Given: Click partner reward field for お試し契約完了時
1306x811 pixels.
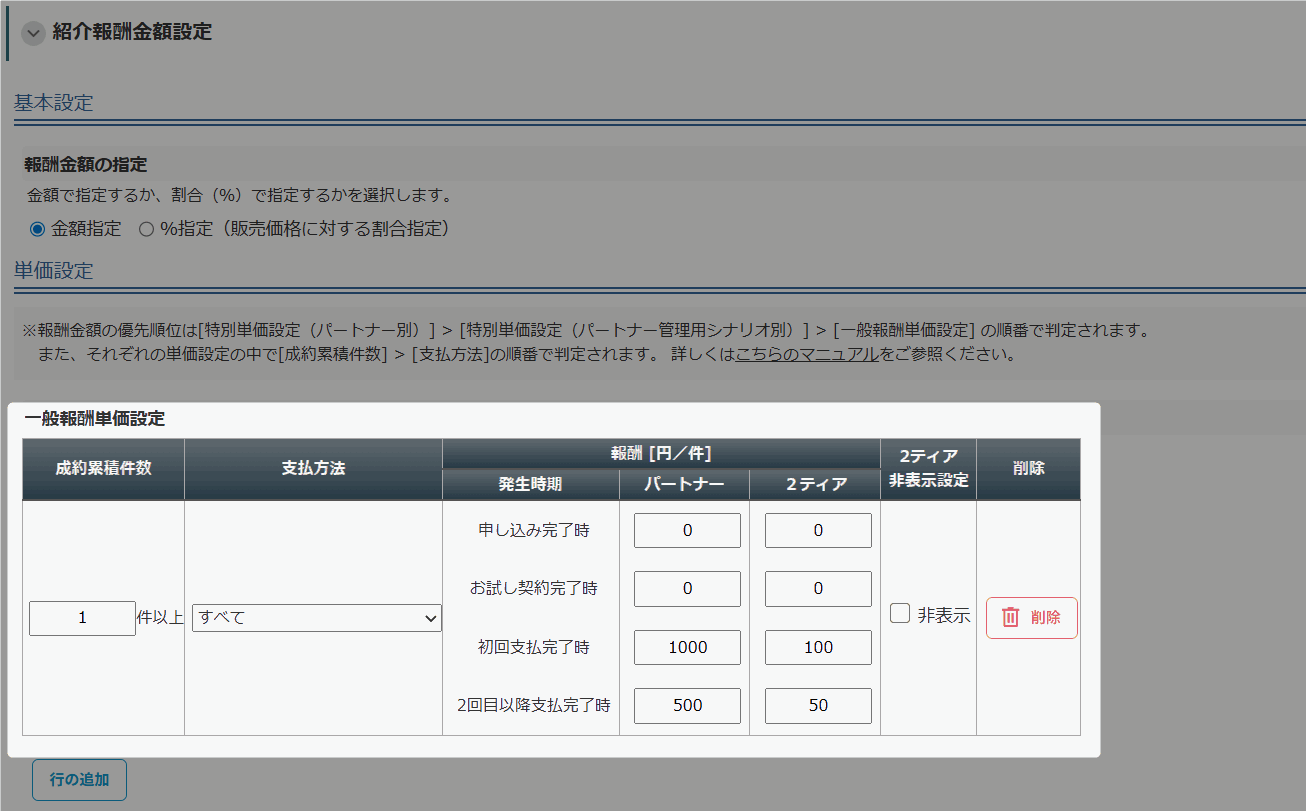Looking at the screenshot, I should (687, 589).
